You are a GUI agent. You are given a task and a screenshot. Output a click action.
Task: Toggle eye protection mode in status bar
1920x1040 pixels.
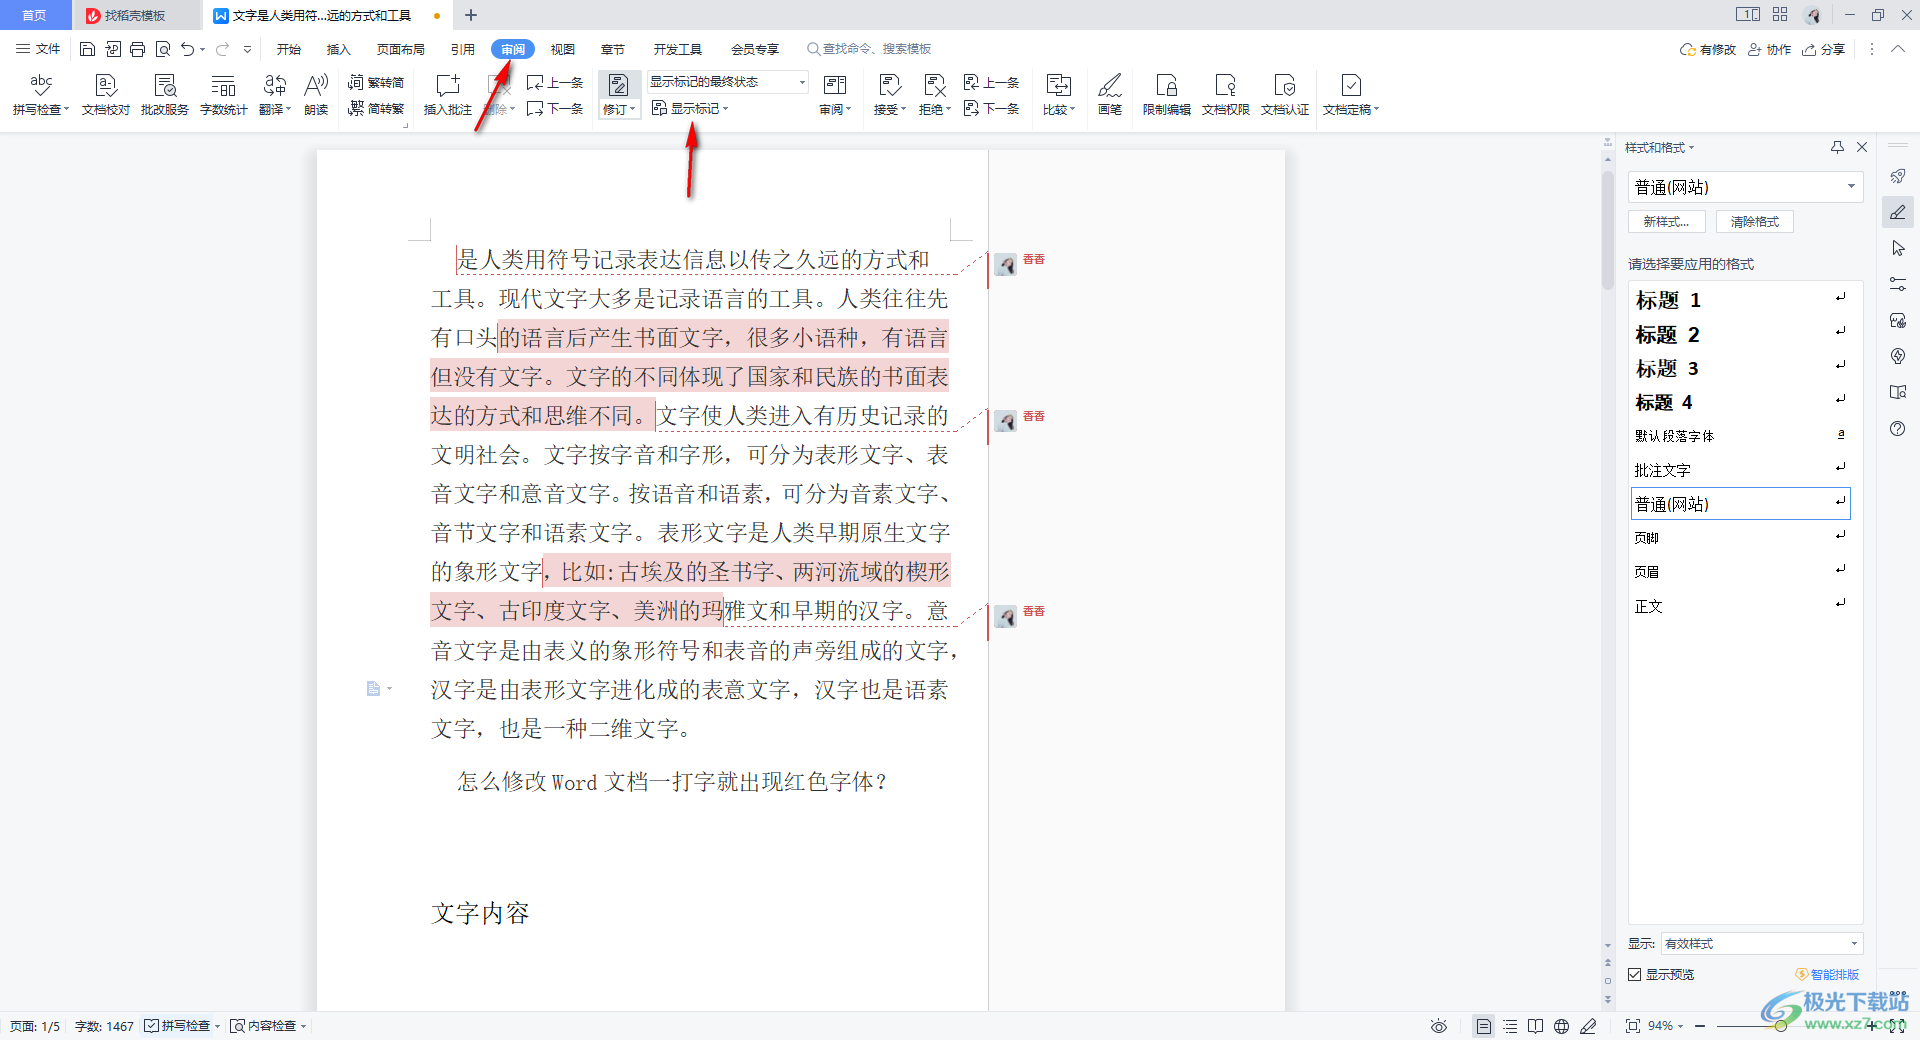1439,1026
